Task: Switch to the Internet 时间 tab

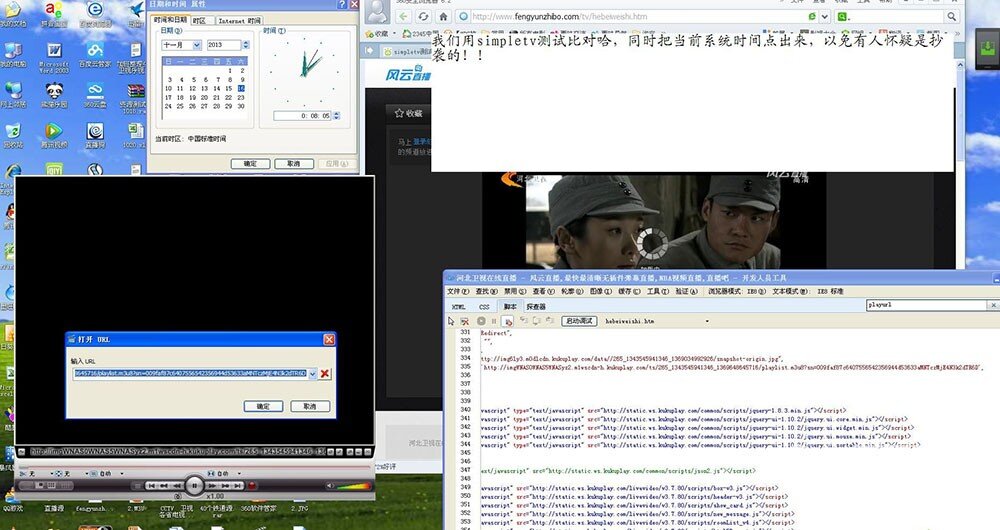Action: pyautogui.click(x=240, y=21)
